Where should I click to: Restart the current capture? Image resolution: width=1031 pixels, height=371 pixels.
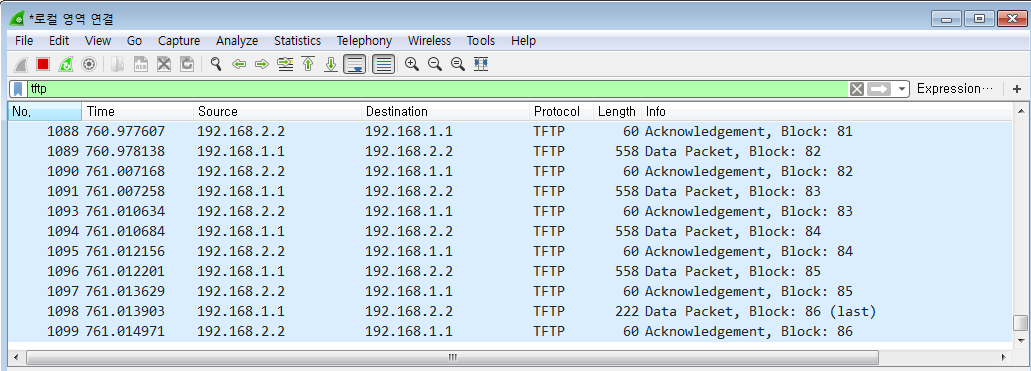(66, 64)
